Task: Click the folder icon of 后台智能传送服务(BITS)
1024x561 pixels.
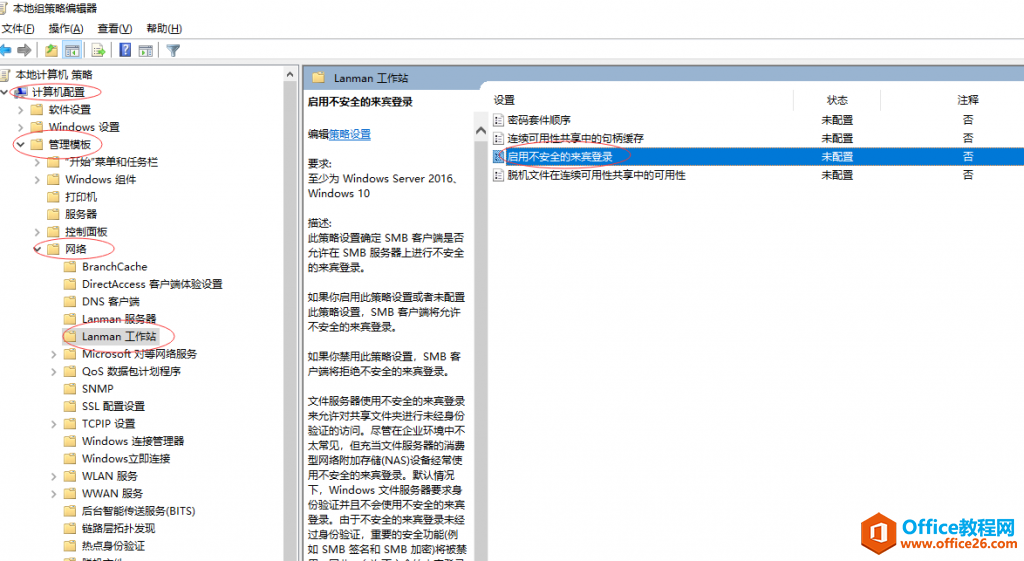Action: click(70, 511)
